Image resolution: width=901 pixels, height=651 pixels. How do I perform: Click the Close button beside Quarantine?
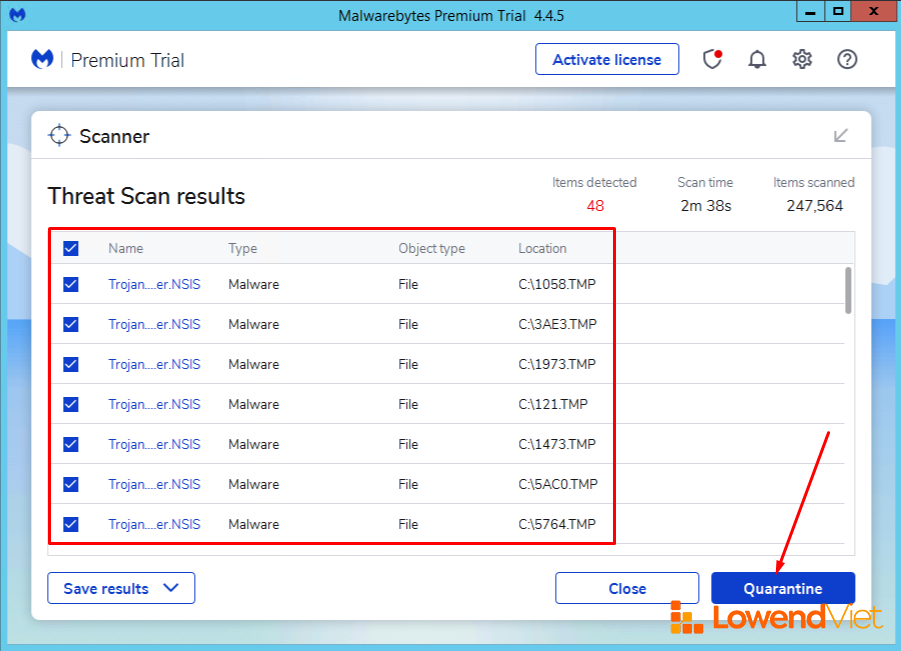(627, 589)
